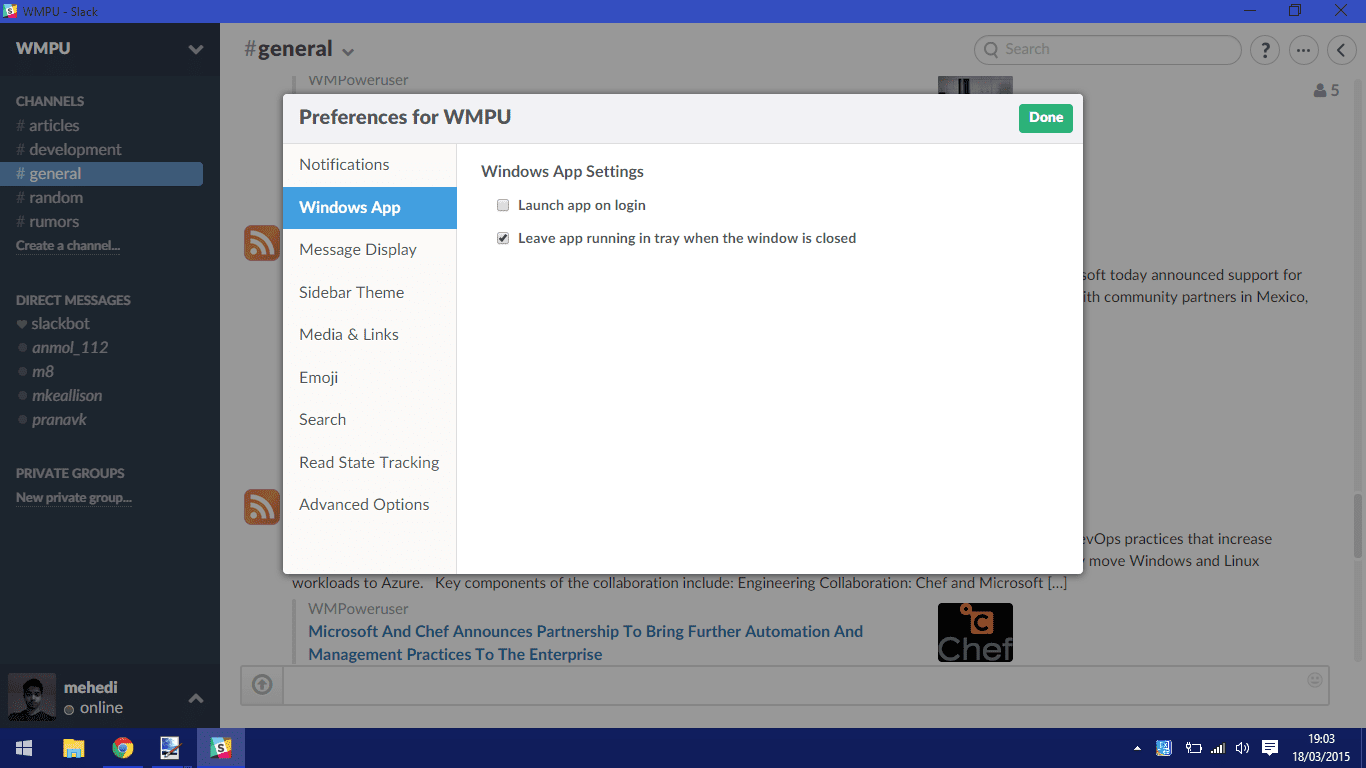The height and width of the screenshot is (768, 1366).
Task: Click mehedi's profile avatar
Action: click(32, 697)
